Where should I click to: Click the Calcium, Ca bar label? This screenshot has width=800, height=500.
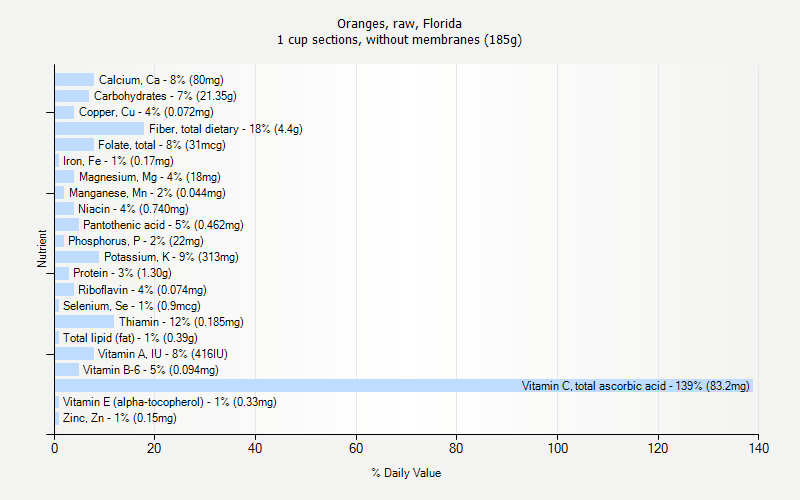[x=161, y=80]
